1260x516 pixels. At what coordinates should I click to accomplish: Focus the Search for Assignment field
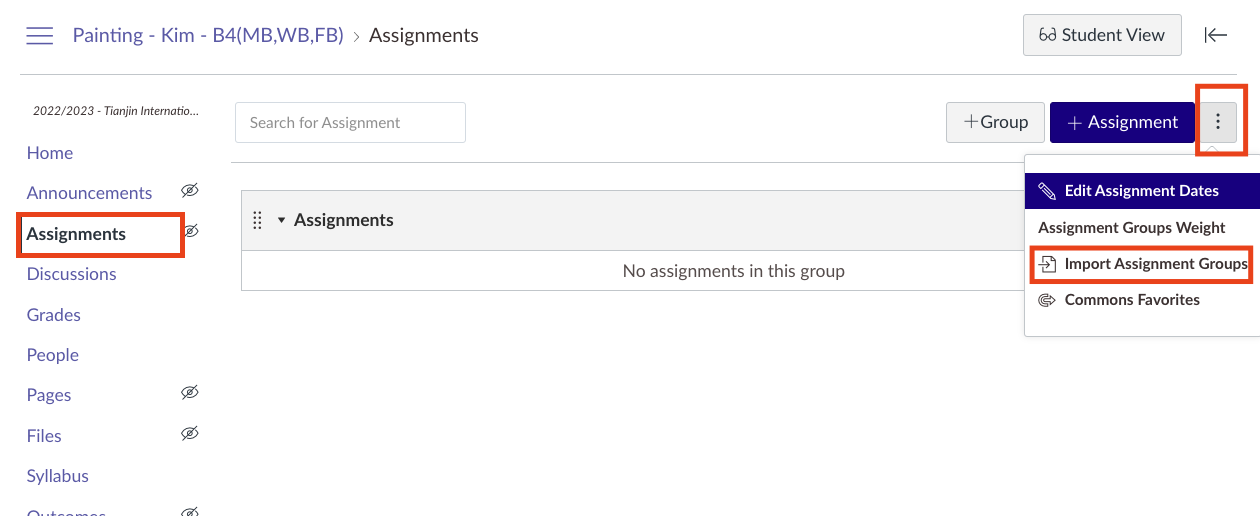(x=350, y=123)
